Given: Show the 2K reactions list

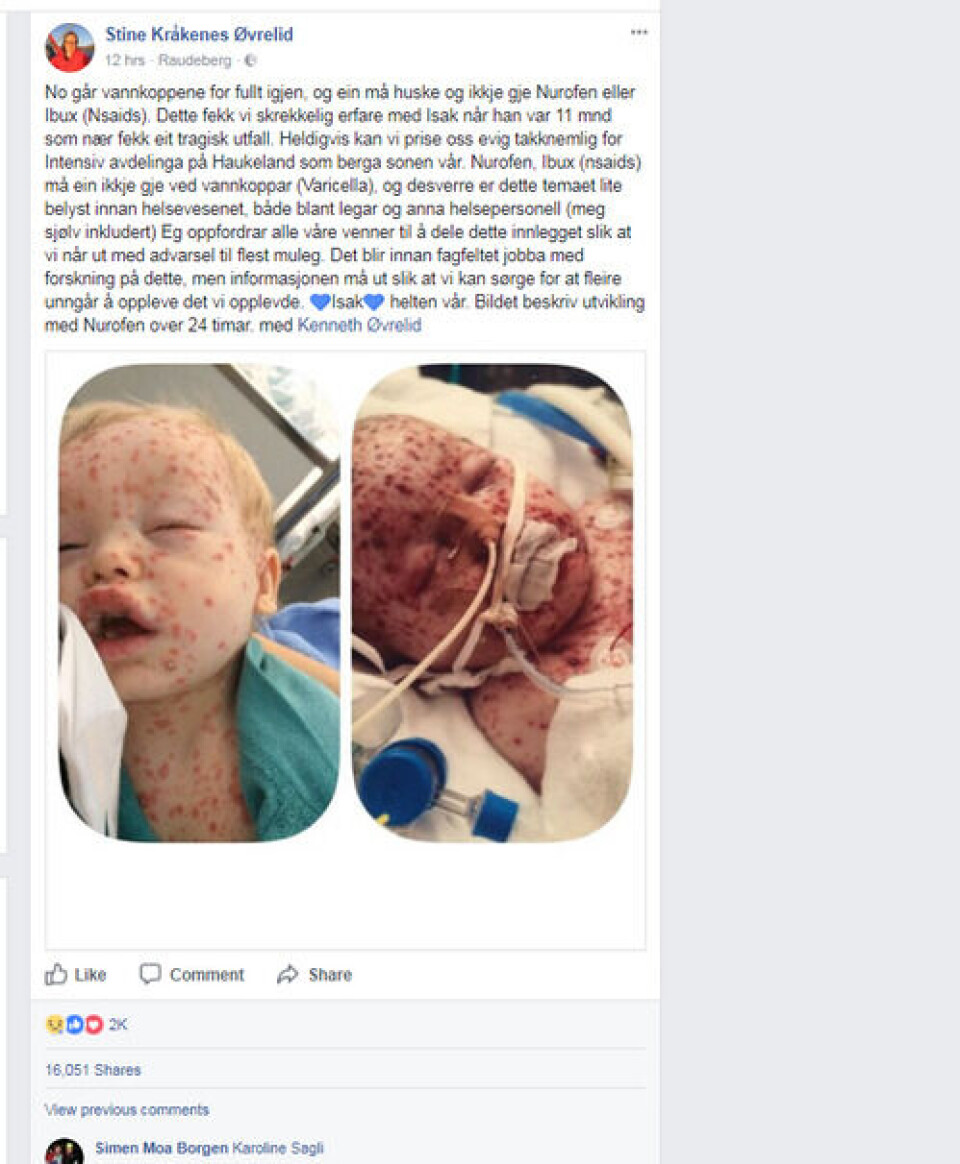Looking at the screenshot, I should click(118, 1024).
